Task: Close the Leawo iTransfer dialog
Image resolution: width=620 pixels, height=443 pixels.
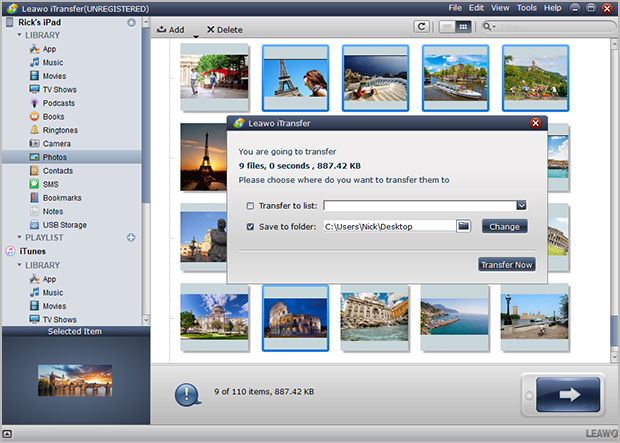Action: [535, 123]
